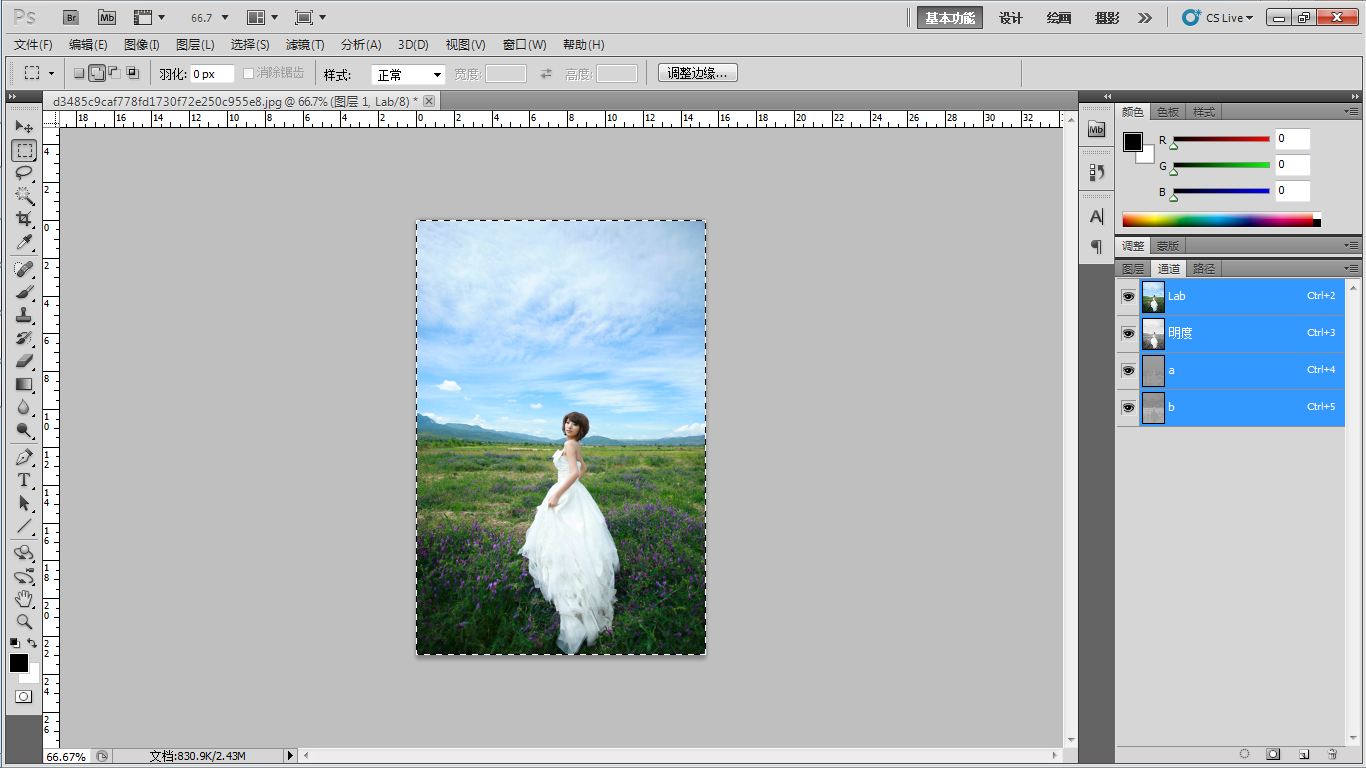Select the Horizontal Type tool
Image resolution: width=1366 pixels, height=768 pixels.
24,480
